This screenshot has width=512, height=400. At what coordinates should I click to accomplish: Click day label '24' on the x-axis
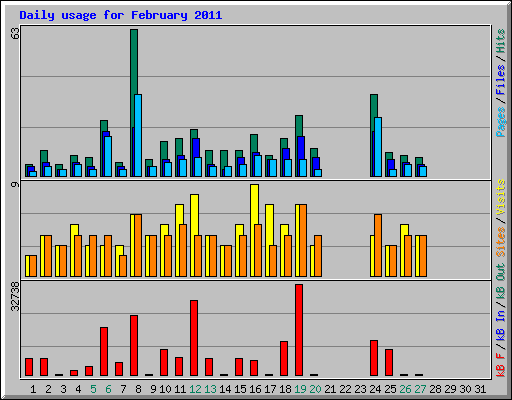click(x=375, y=389)
